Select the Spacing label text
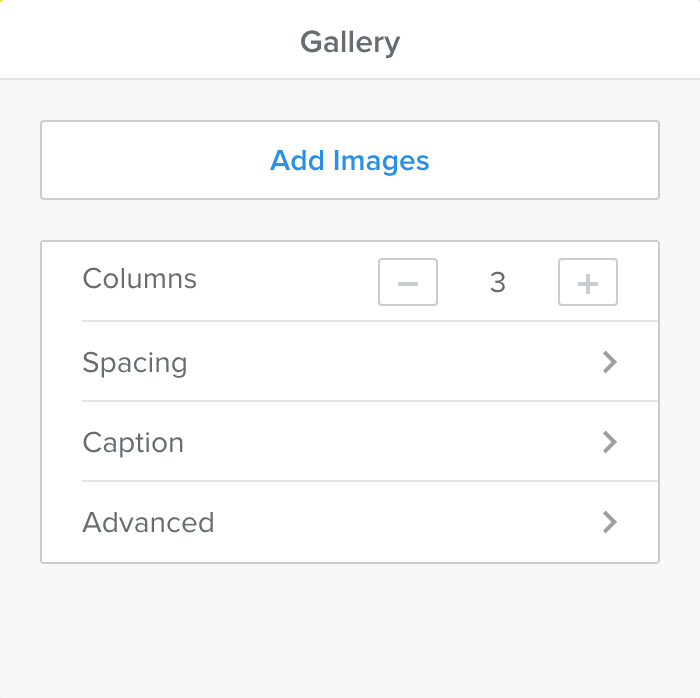700x698 pixels. [135, 362]
